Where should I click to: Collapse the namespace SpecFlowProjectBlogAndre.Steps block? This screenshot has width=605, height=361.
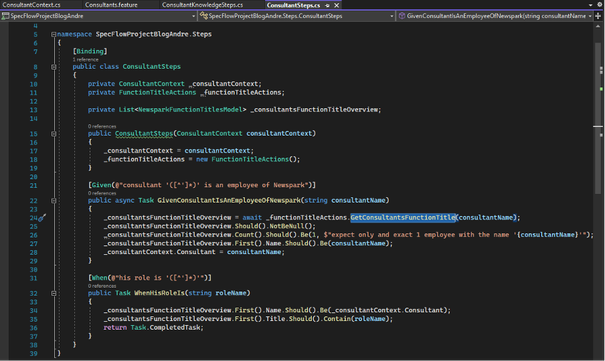54,34
